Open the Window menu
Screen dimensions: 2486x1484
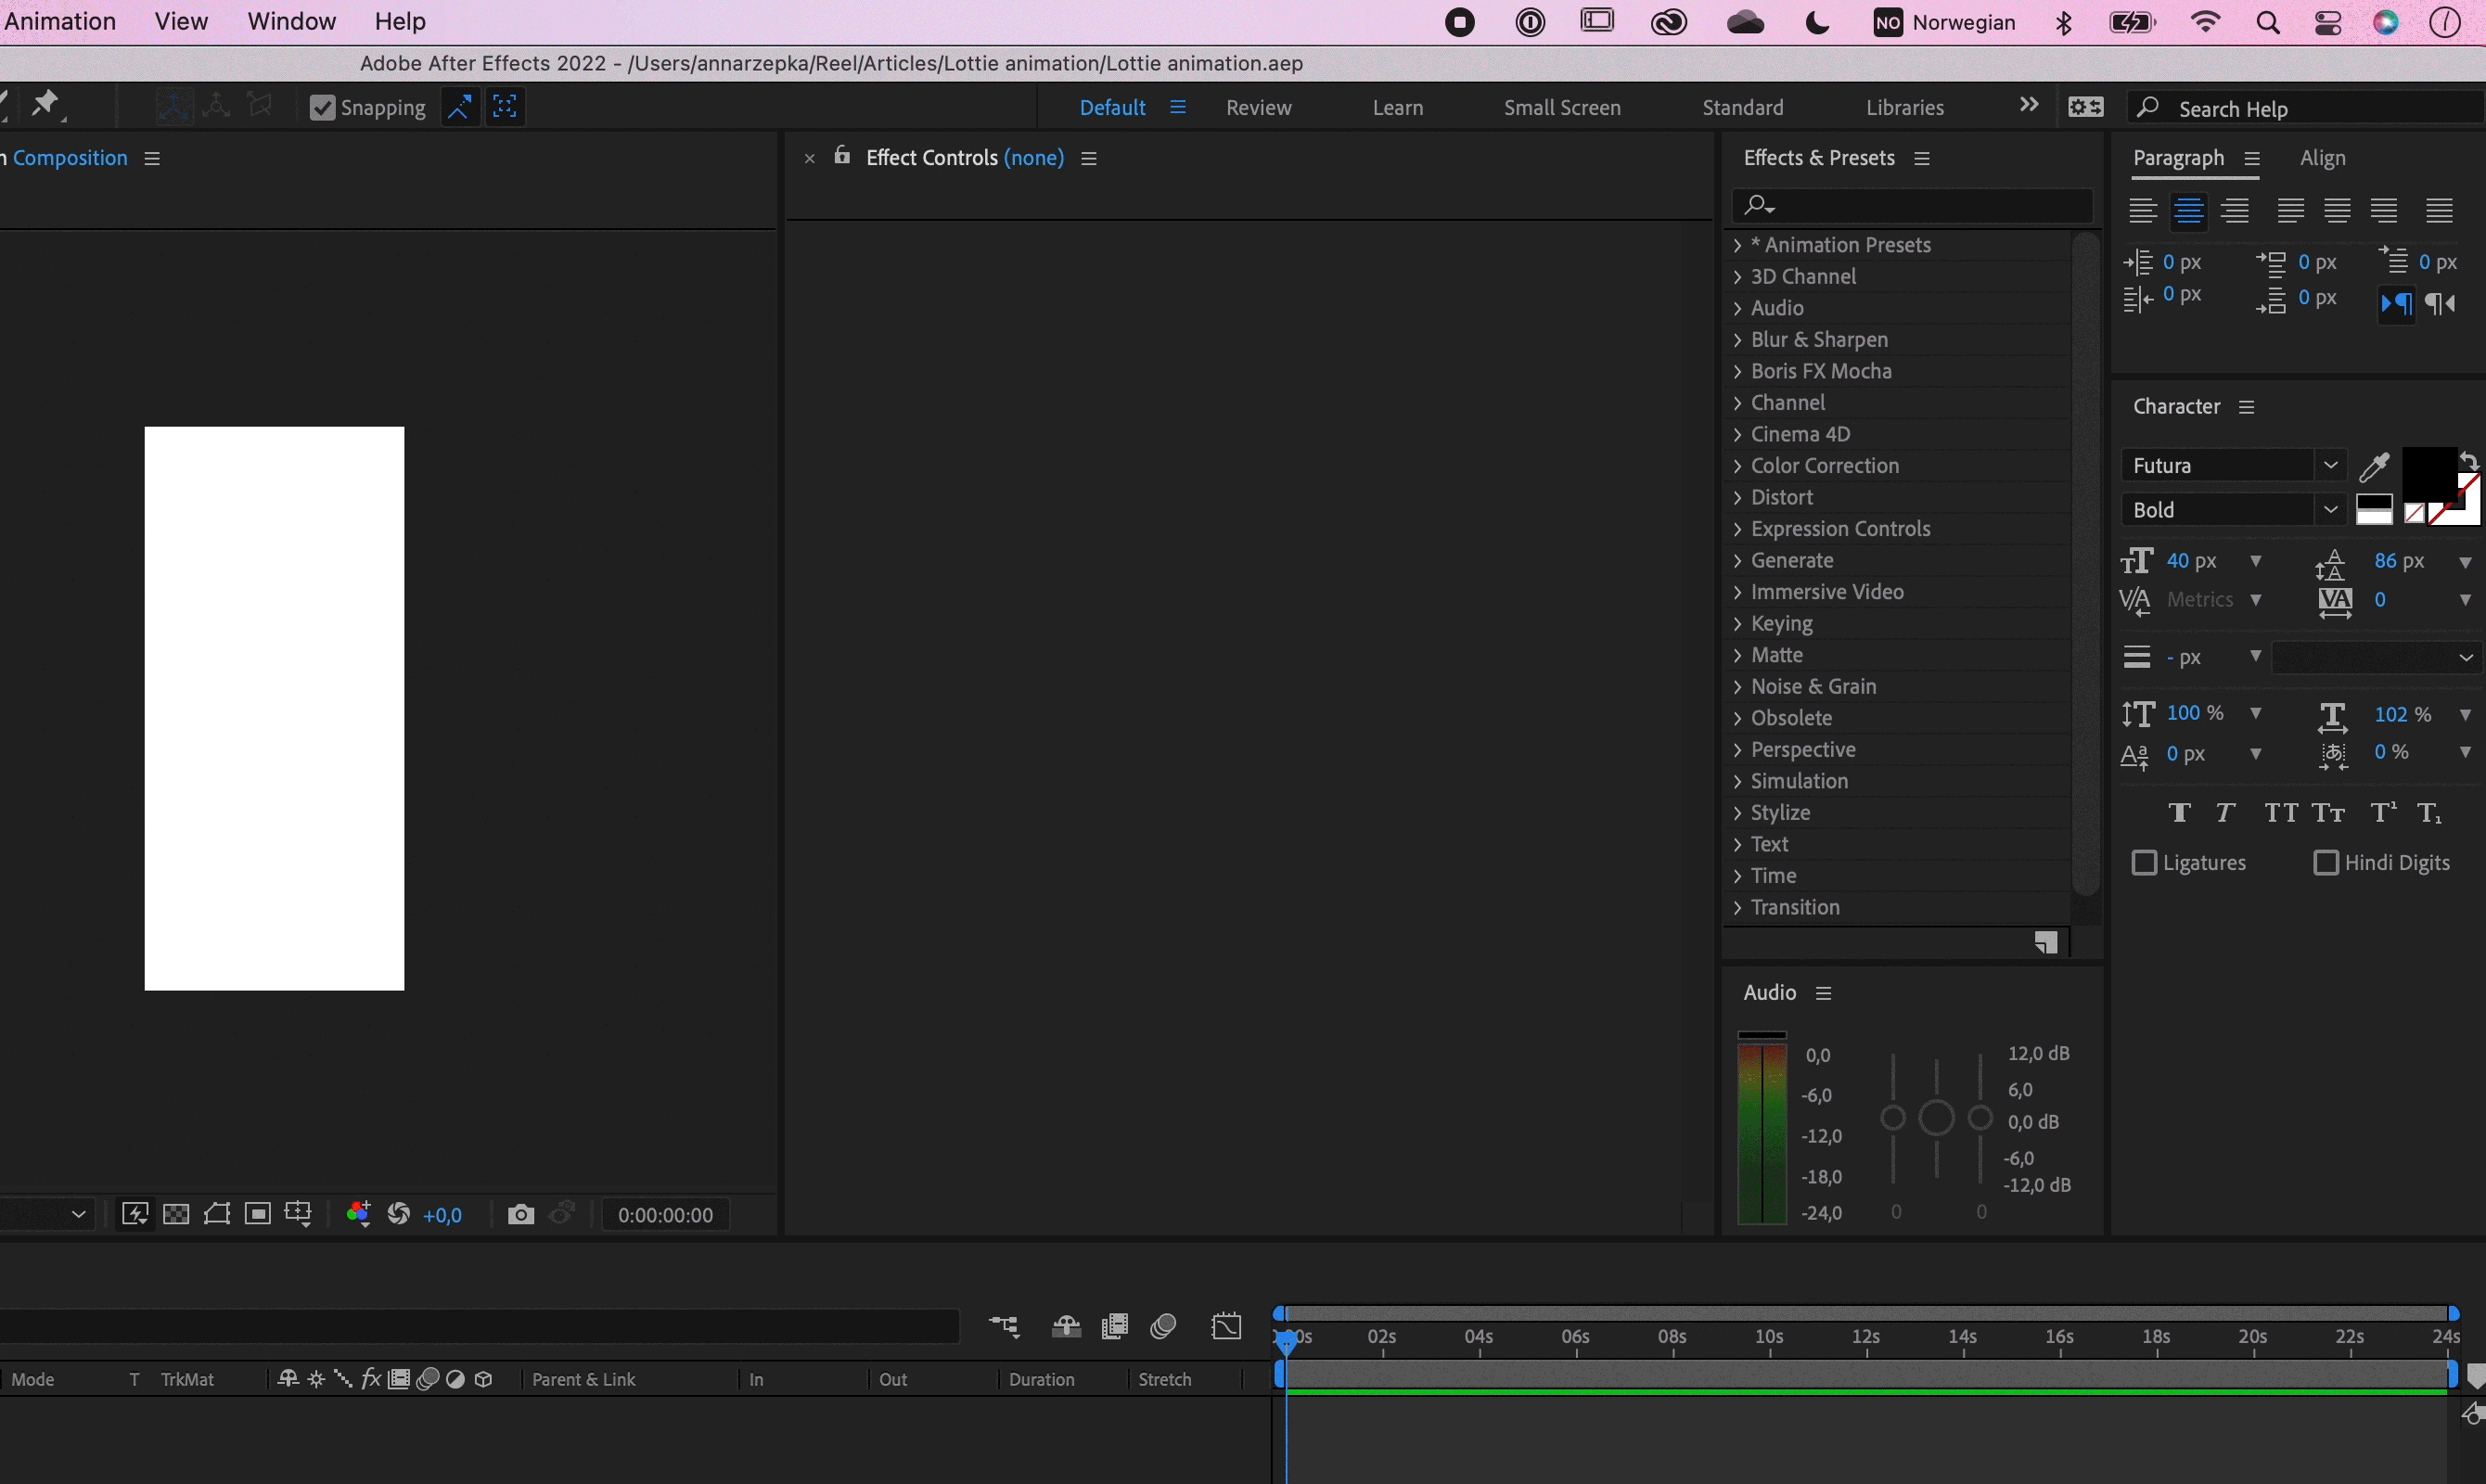[x=291, y=21]
